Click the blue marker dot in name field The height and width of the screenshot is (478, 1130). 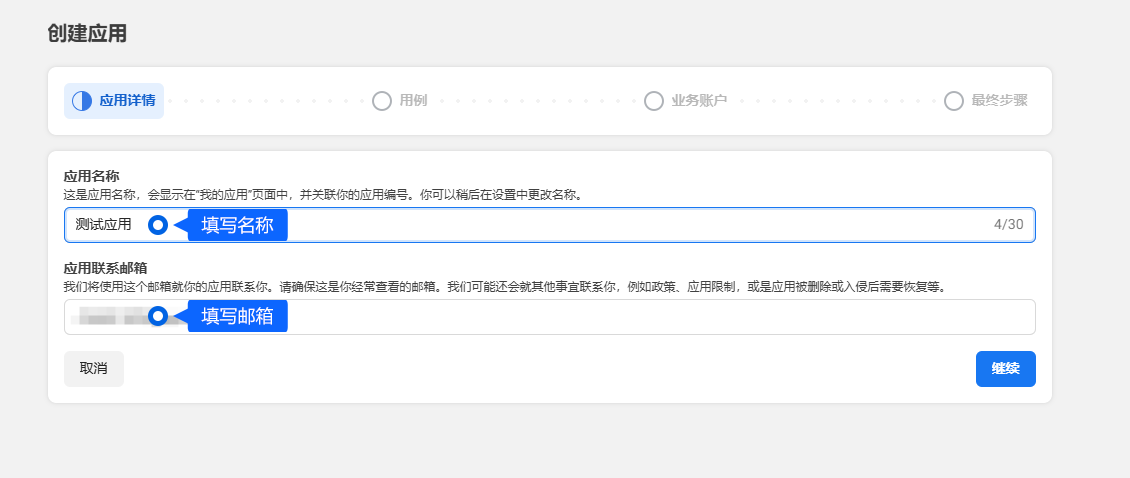[158, 225]
